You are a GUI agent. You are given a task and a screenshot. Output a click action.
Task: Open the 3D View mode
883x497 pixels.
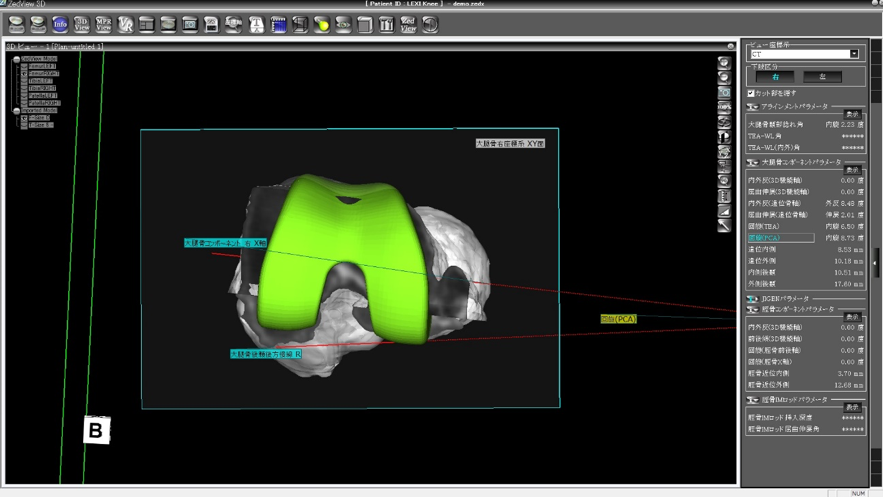pyautogui.click(x=82, y=24)
